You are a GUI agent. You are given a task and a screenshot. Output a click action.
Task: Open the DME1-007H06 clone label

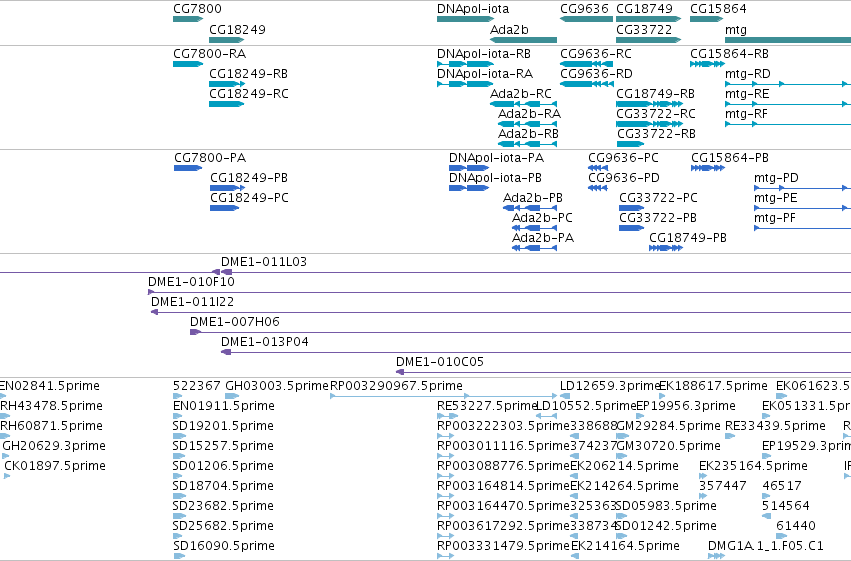click(x=235, y=322)
